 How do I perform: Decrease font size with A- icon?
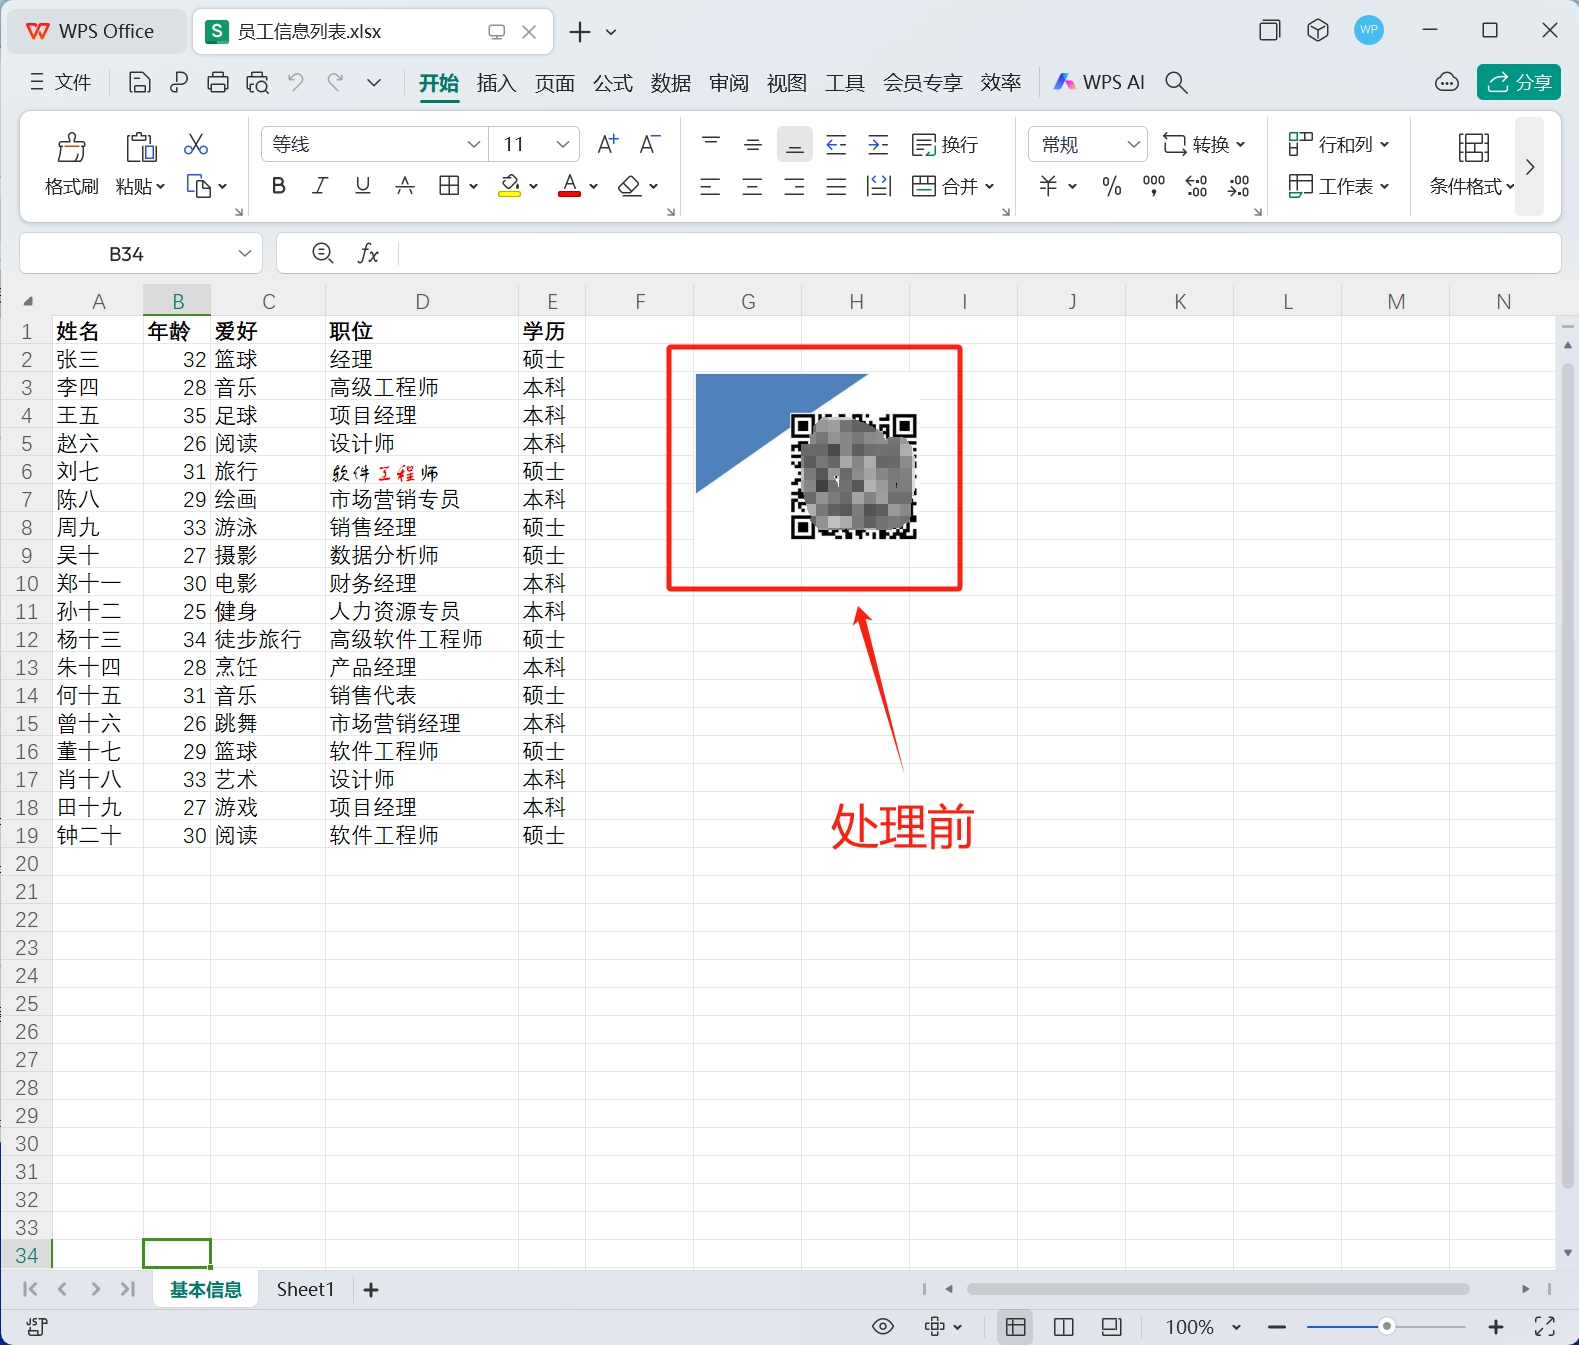point(649,144)
